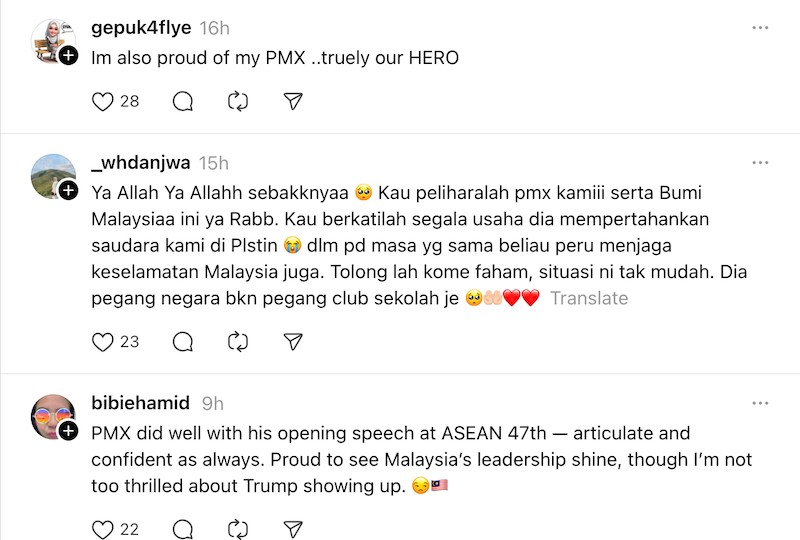This screenshot has width=800, height=540.
Task: Share _whdanjwa's comment via send icon
Action: click(293, 342)
